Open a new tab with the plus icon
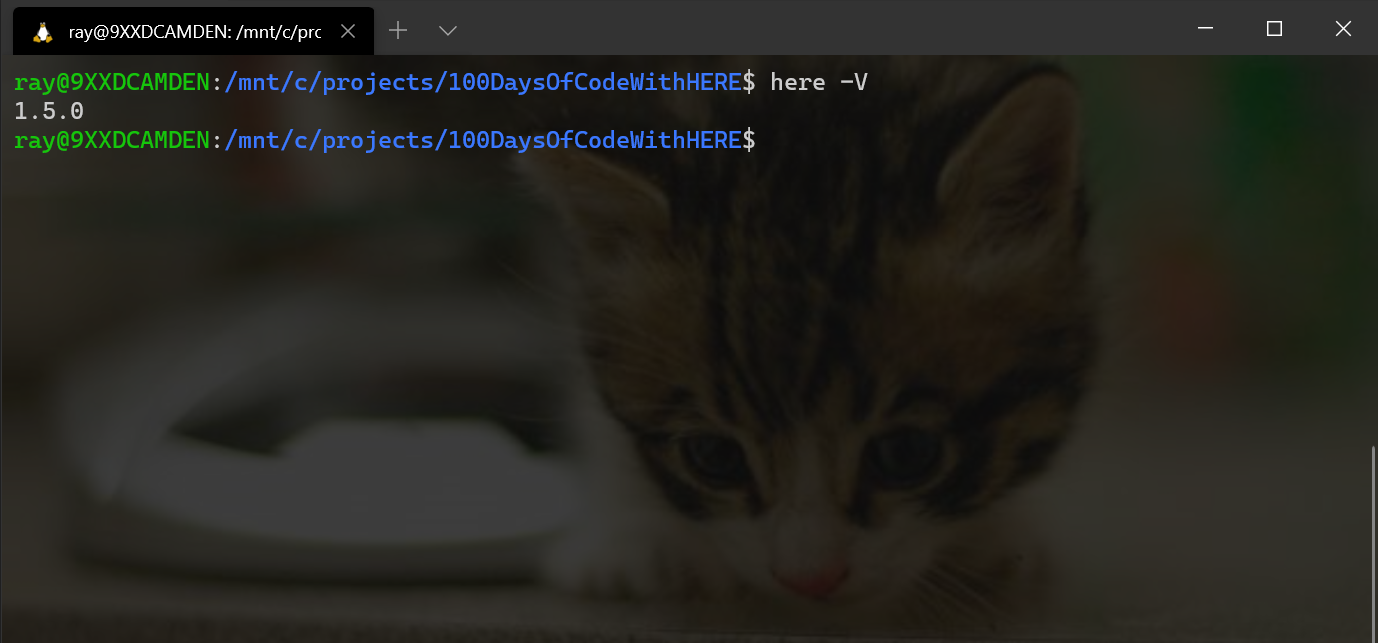This screenshot has width=1378, height=643. point(398,30)
